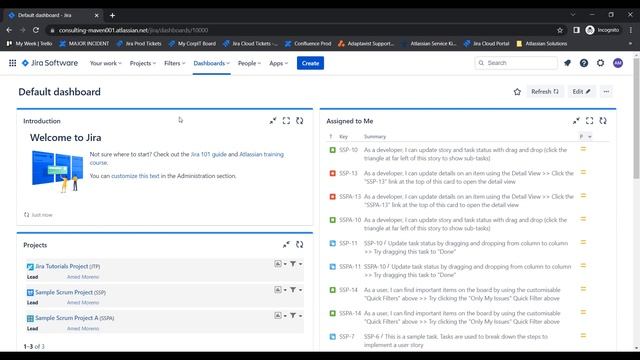Open a new browser tab
The height and width of the screenshot is (360, 640).
coord(112,16)
